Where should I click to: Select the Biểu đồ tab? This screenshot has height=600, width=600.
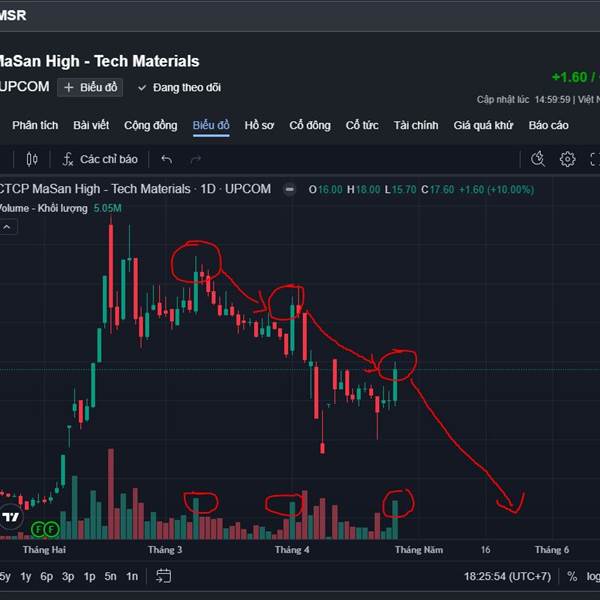pyautogui.click(x=211, y=125)
